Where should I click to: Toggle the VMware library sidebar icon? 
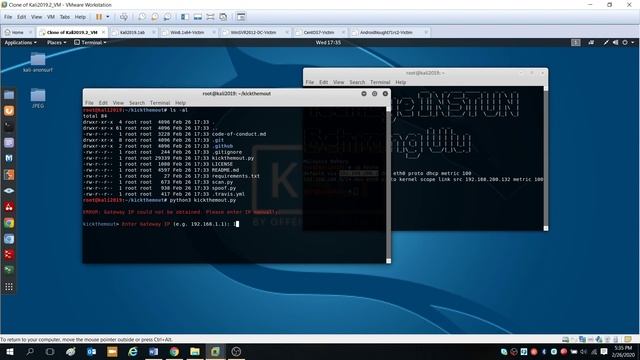(185, 17)
